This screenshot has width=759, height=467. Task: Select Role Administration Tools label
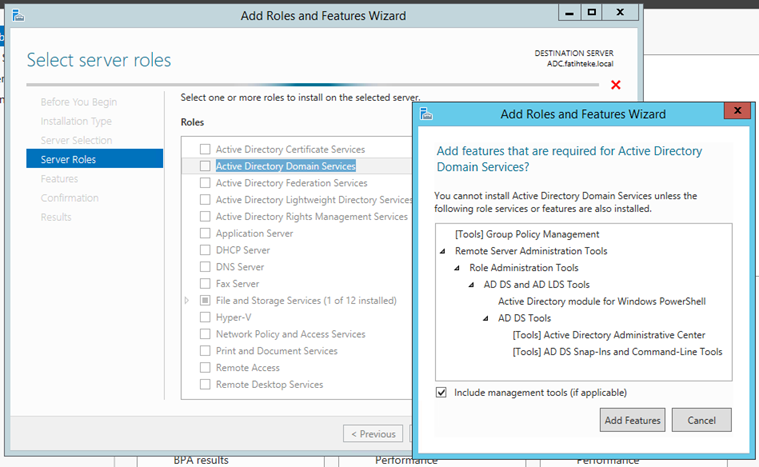(x=524, y=268)
